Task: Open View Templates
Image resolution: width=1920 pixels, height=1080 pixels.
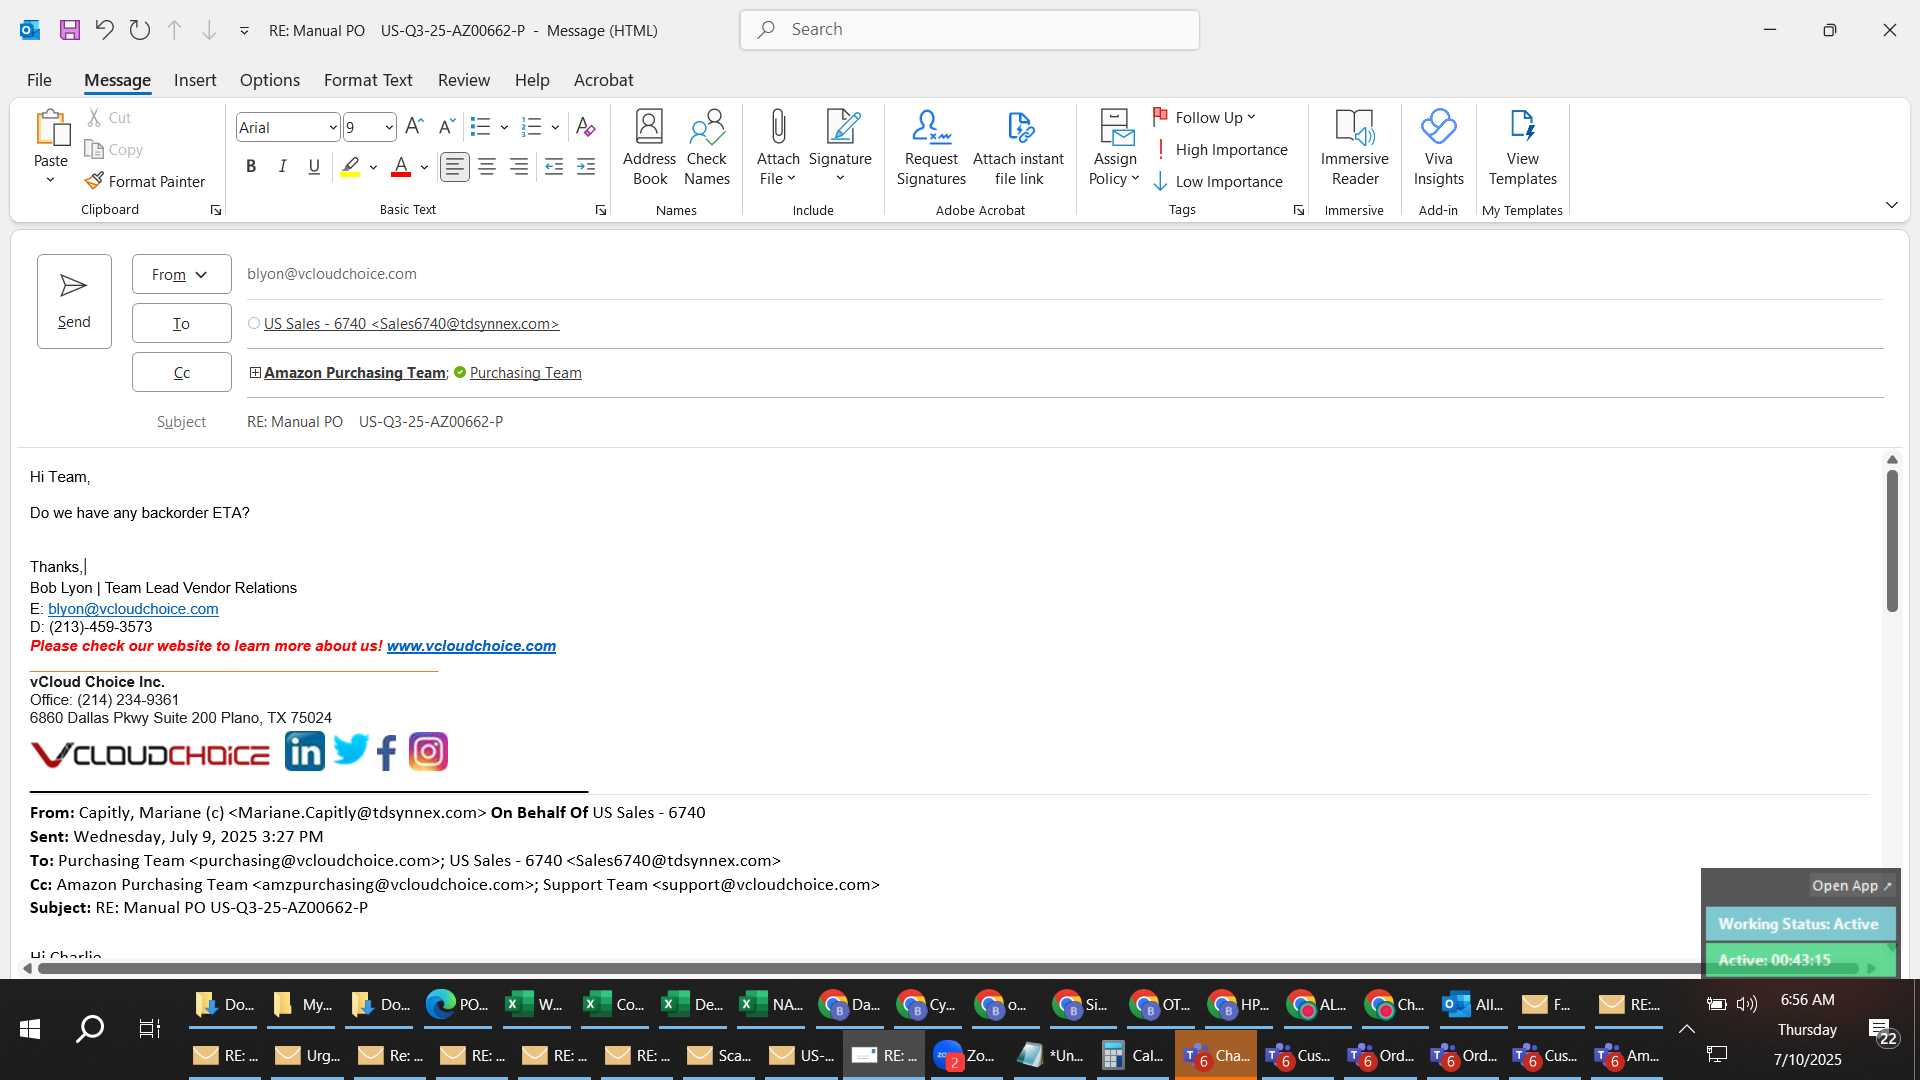Action: [1522, 147]
